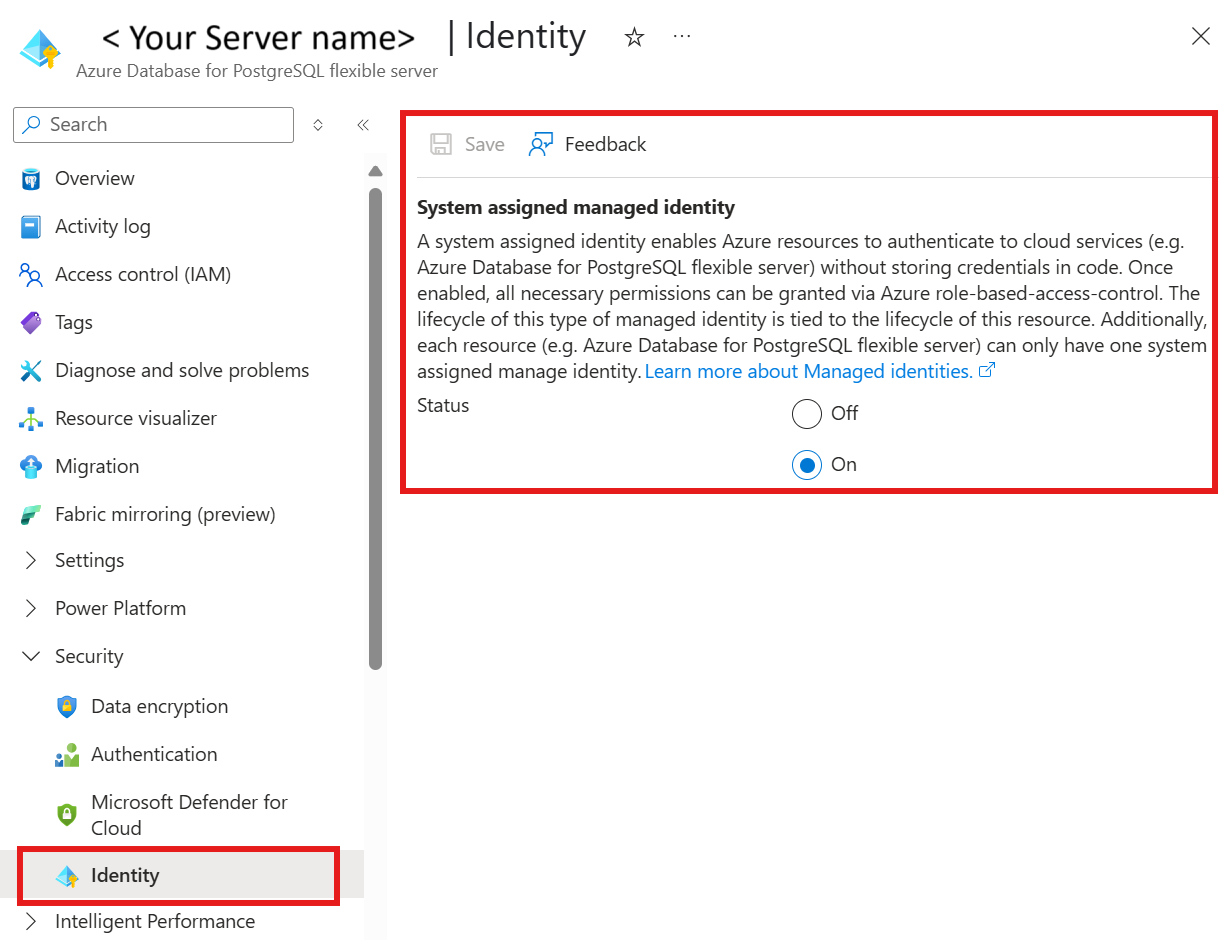Click the System assigned managed identity heading
The height and width of the screenshot is (940, 1219).
click(x=576, y=207)
